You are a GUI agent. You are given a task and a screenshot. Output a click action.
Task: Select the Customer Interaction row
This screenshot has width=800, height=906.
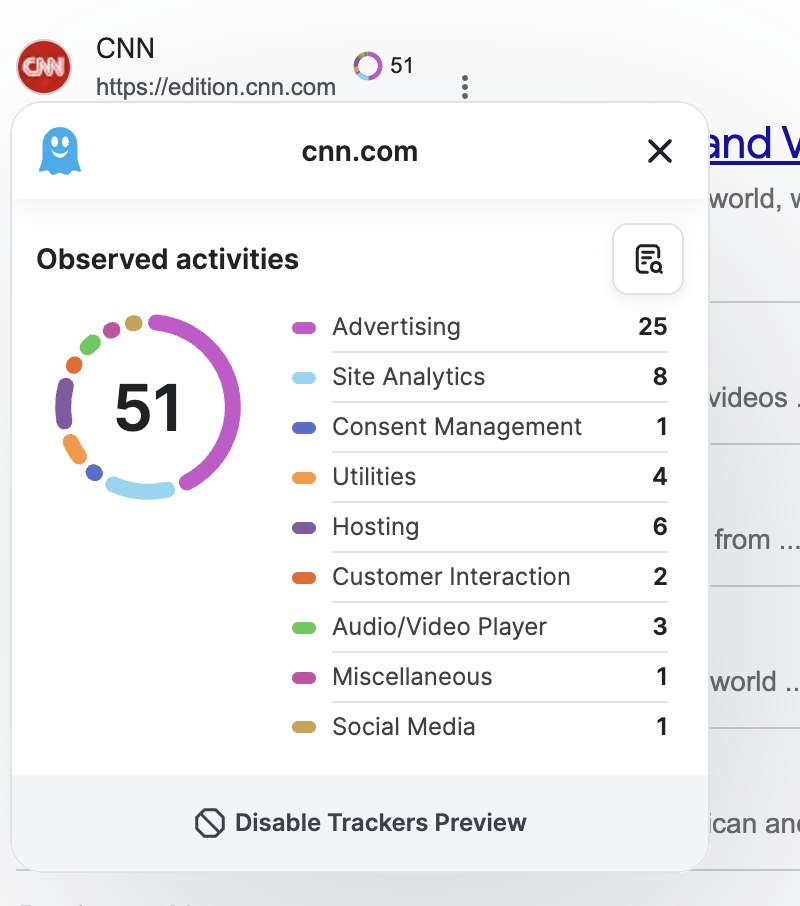click(x=479, y=577)
